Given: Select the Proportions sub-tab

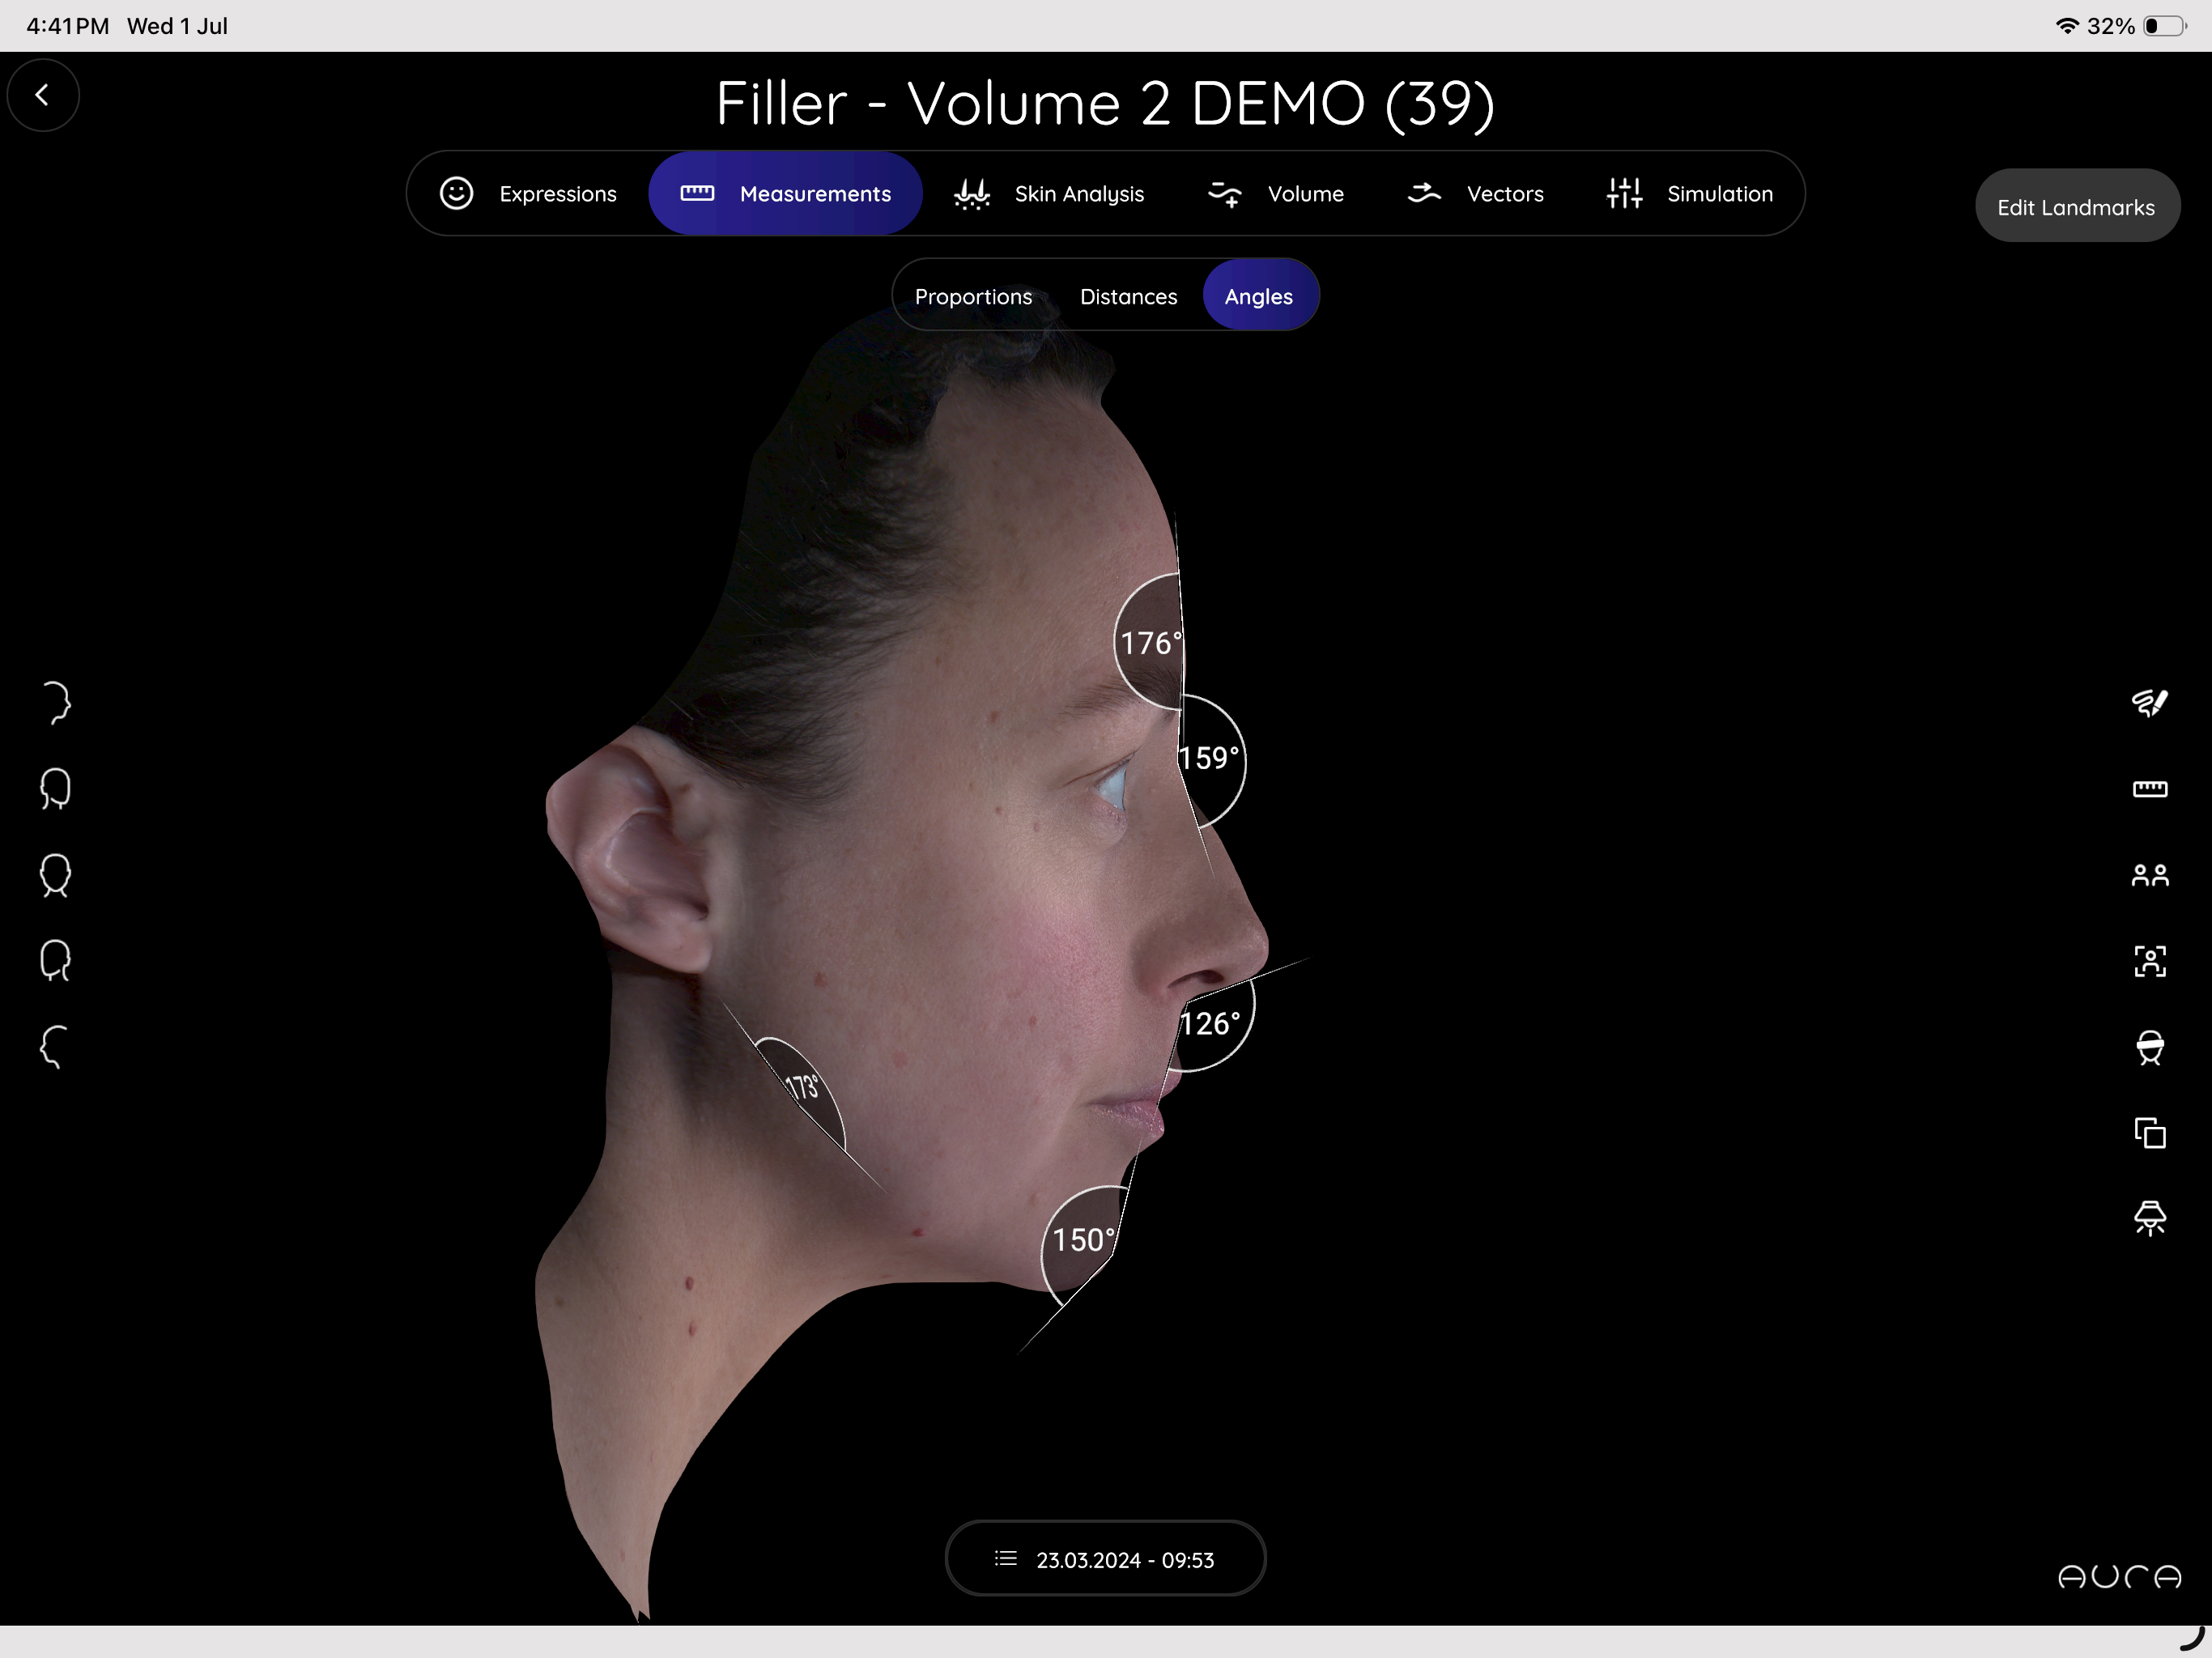Looking at the screenshot, I should 973,297.
